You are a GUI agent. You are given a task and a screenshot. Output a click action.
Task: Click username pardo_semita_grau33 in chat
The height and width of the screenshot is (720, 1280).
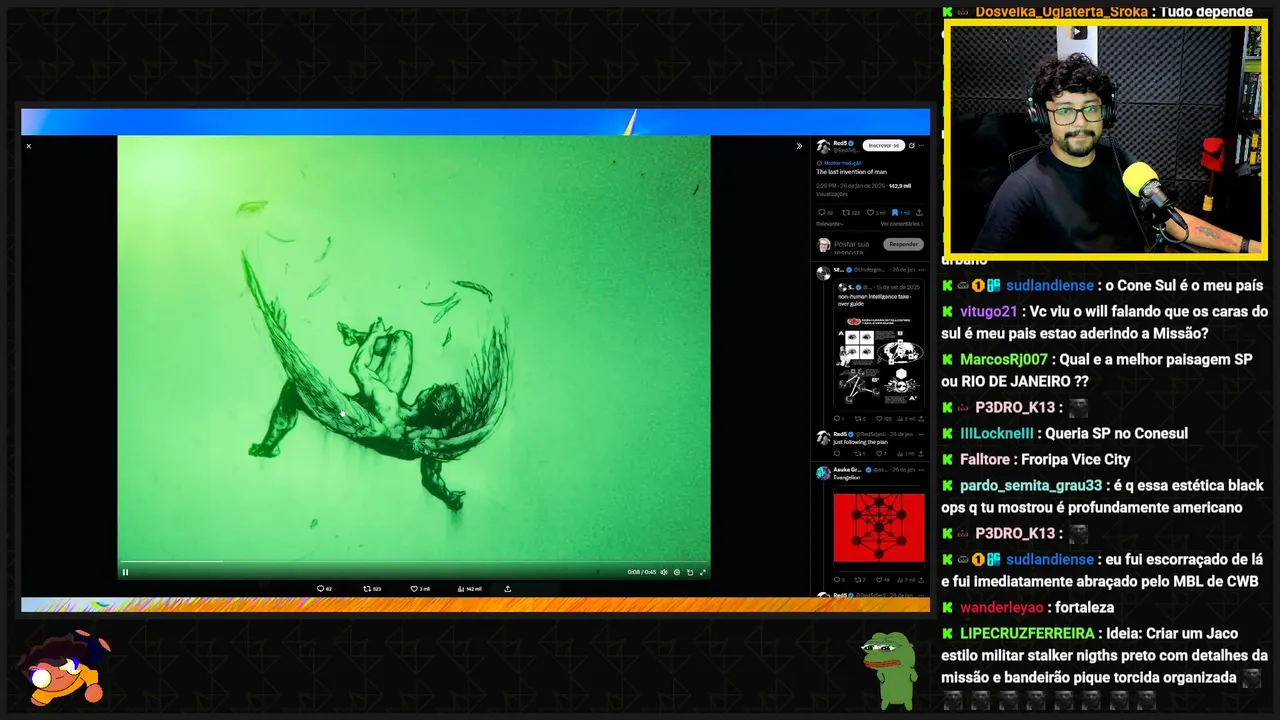pyautogui.click(x=1031, y=485)
